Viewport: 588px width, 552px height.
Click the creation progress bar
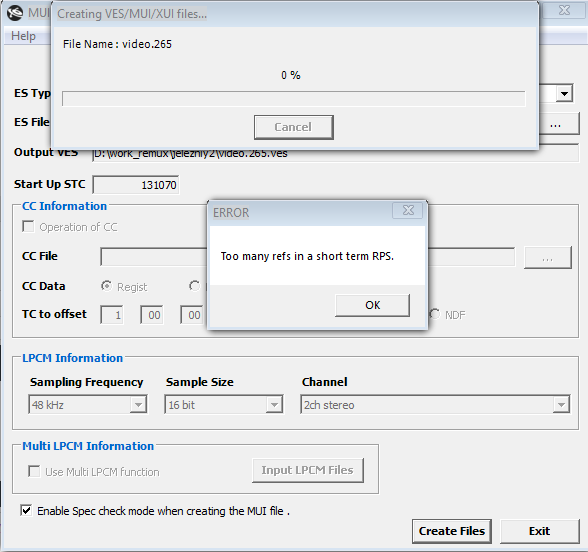[294, 99]
